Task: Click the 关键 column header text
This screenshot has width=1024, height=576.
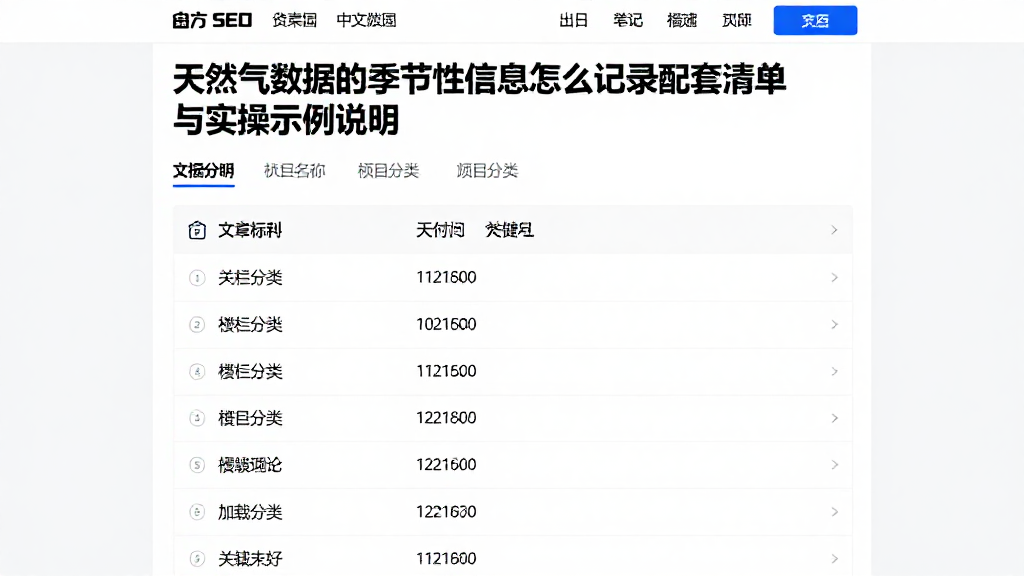Action: [x=509, y=230]
